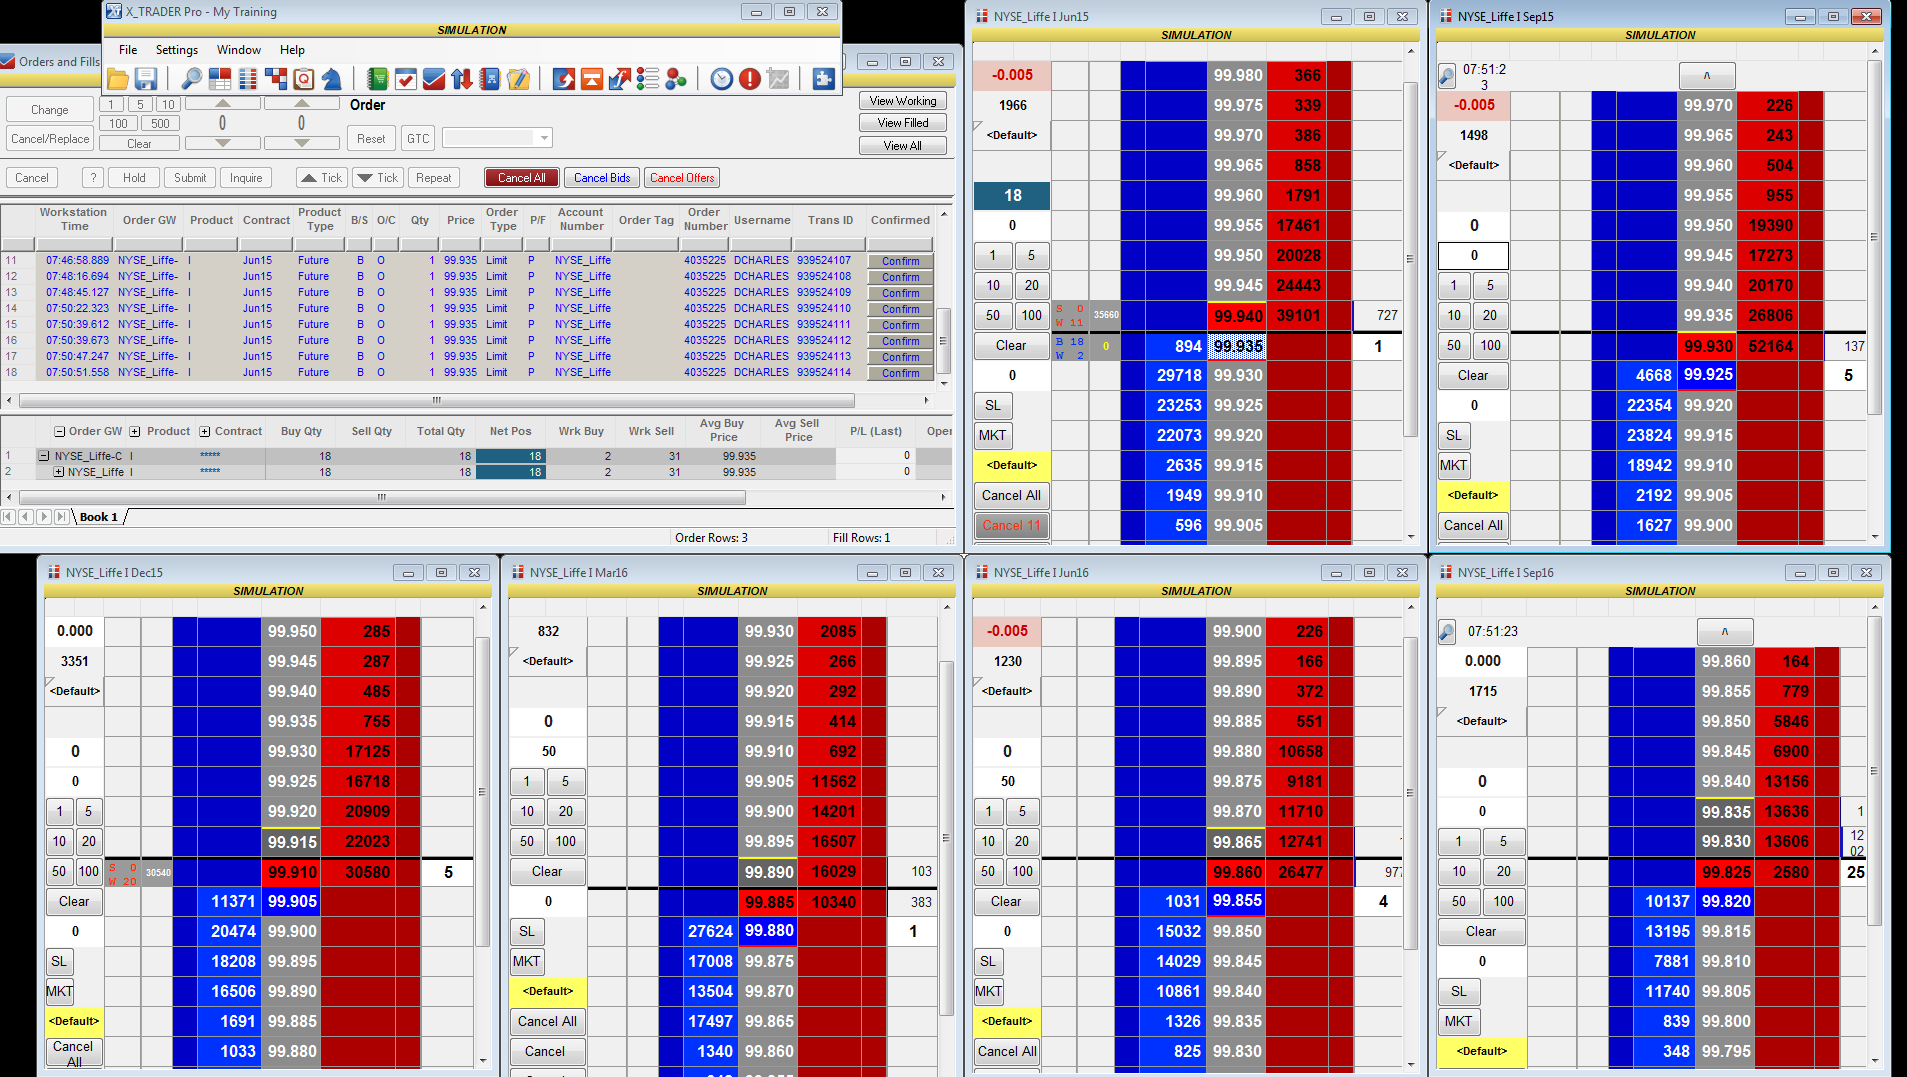
Task: Click the Cancel Bids button
Action: (602, 178)
